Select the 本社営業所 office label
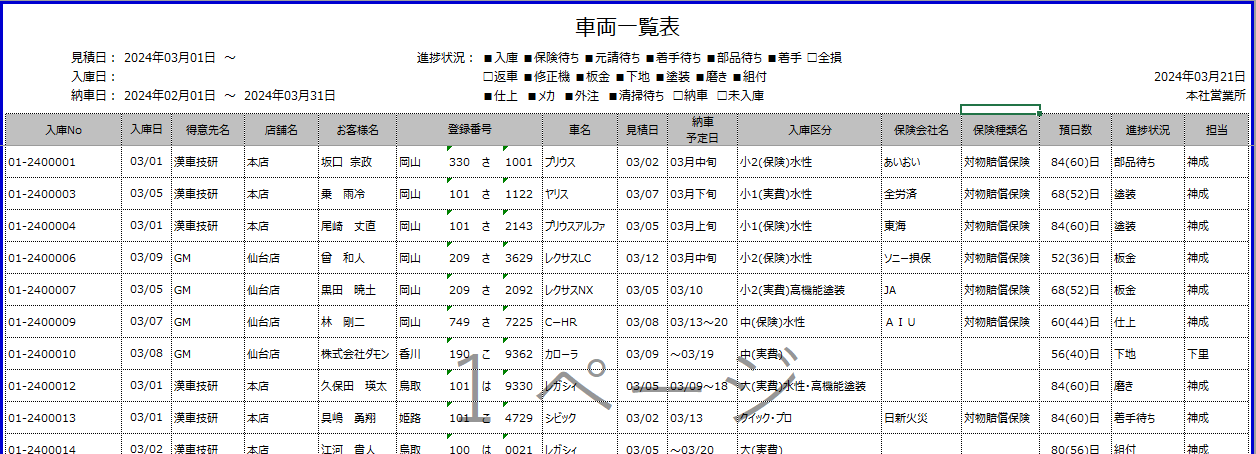Image resolution: width=1256 pixels, height=454 pixels. point(1215,96)
